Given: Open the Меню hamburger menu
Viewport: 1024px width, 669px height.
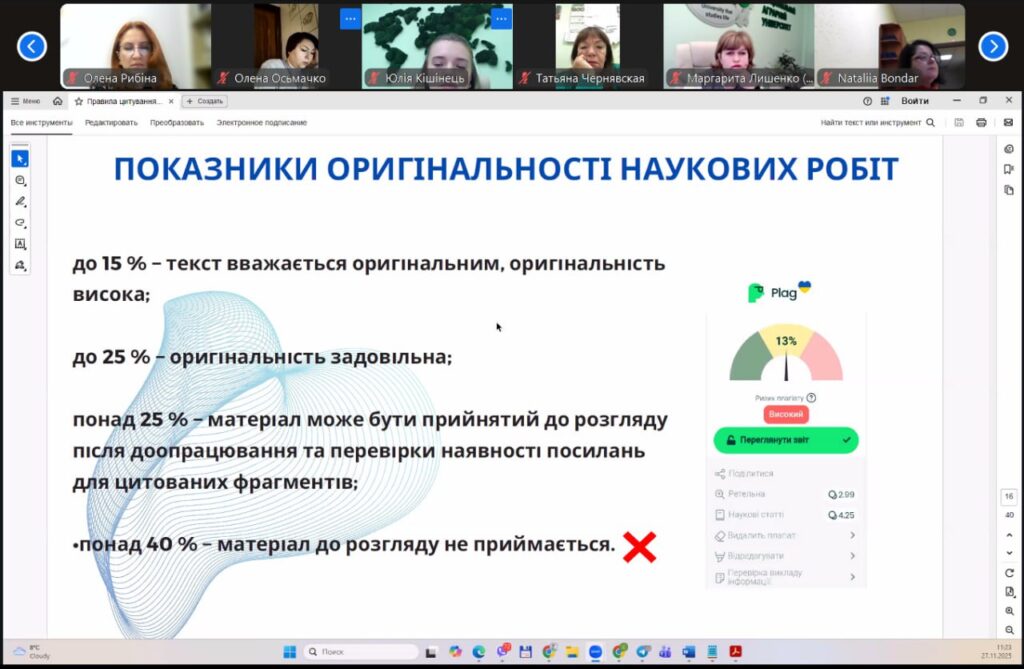Looking at the screenshot, I should 26,101.
